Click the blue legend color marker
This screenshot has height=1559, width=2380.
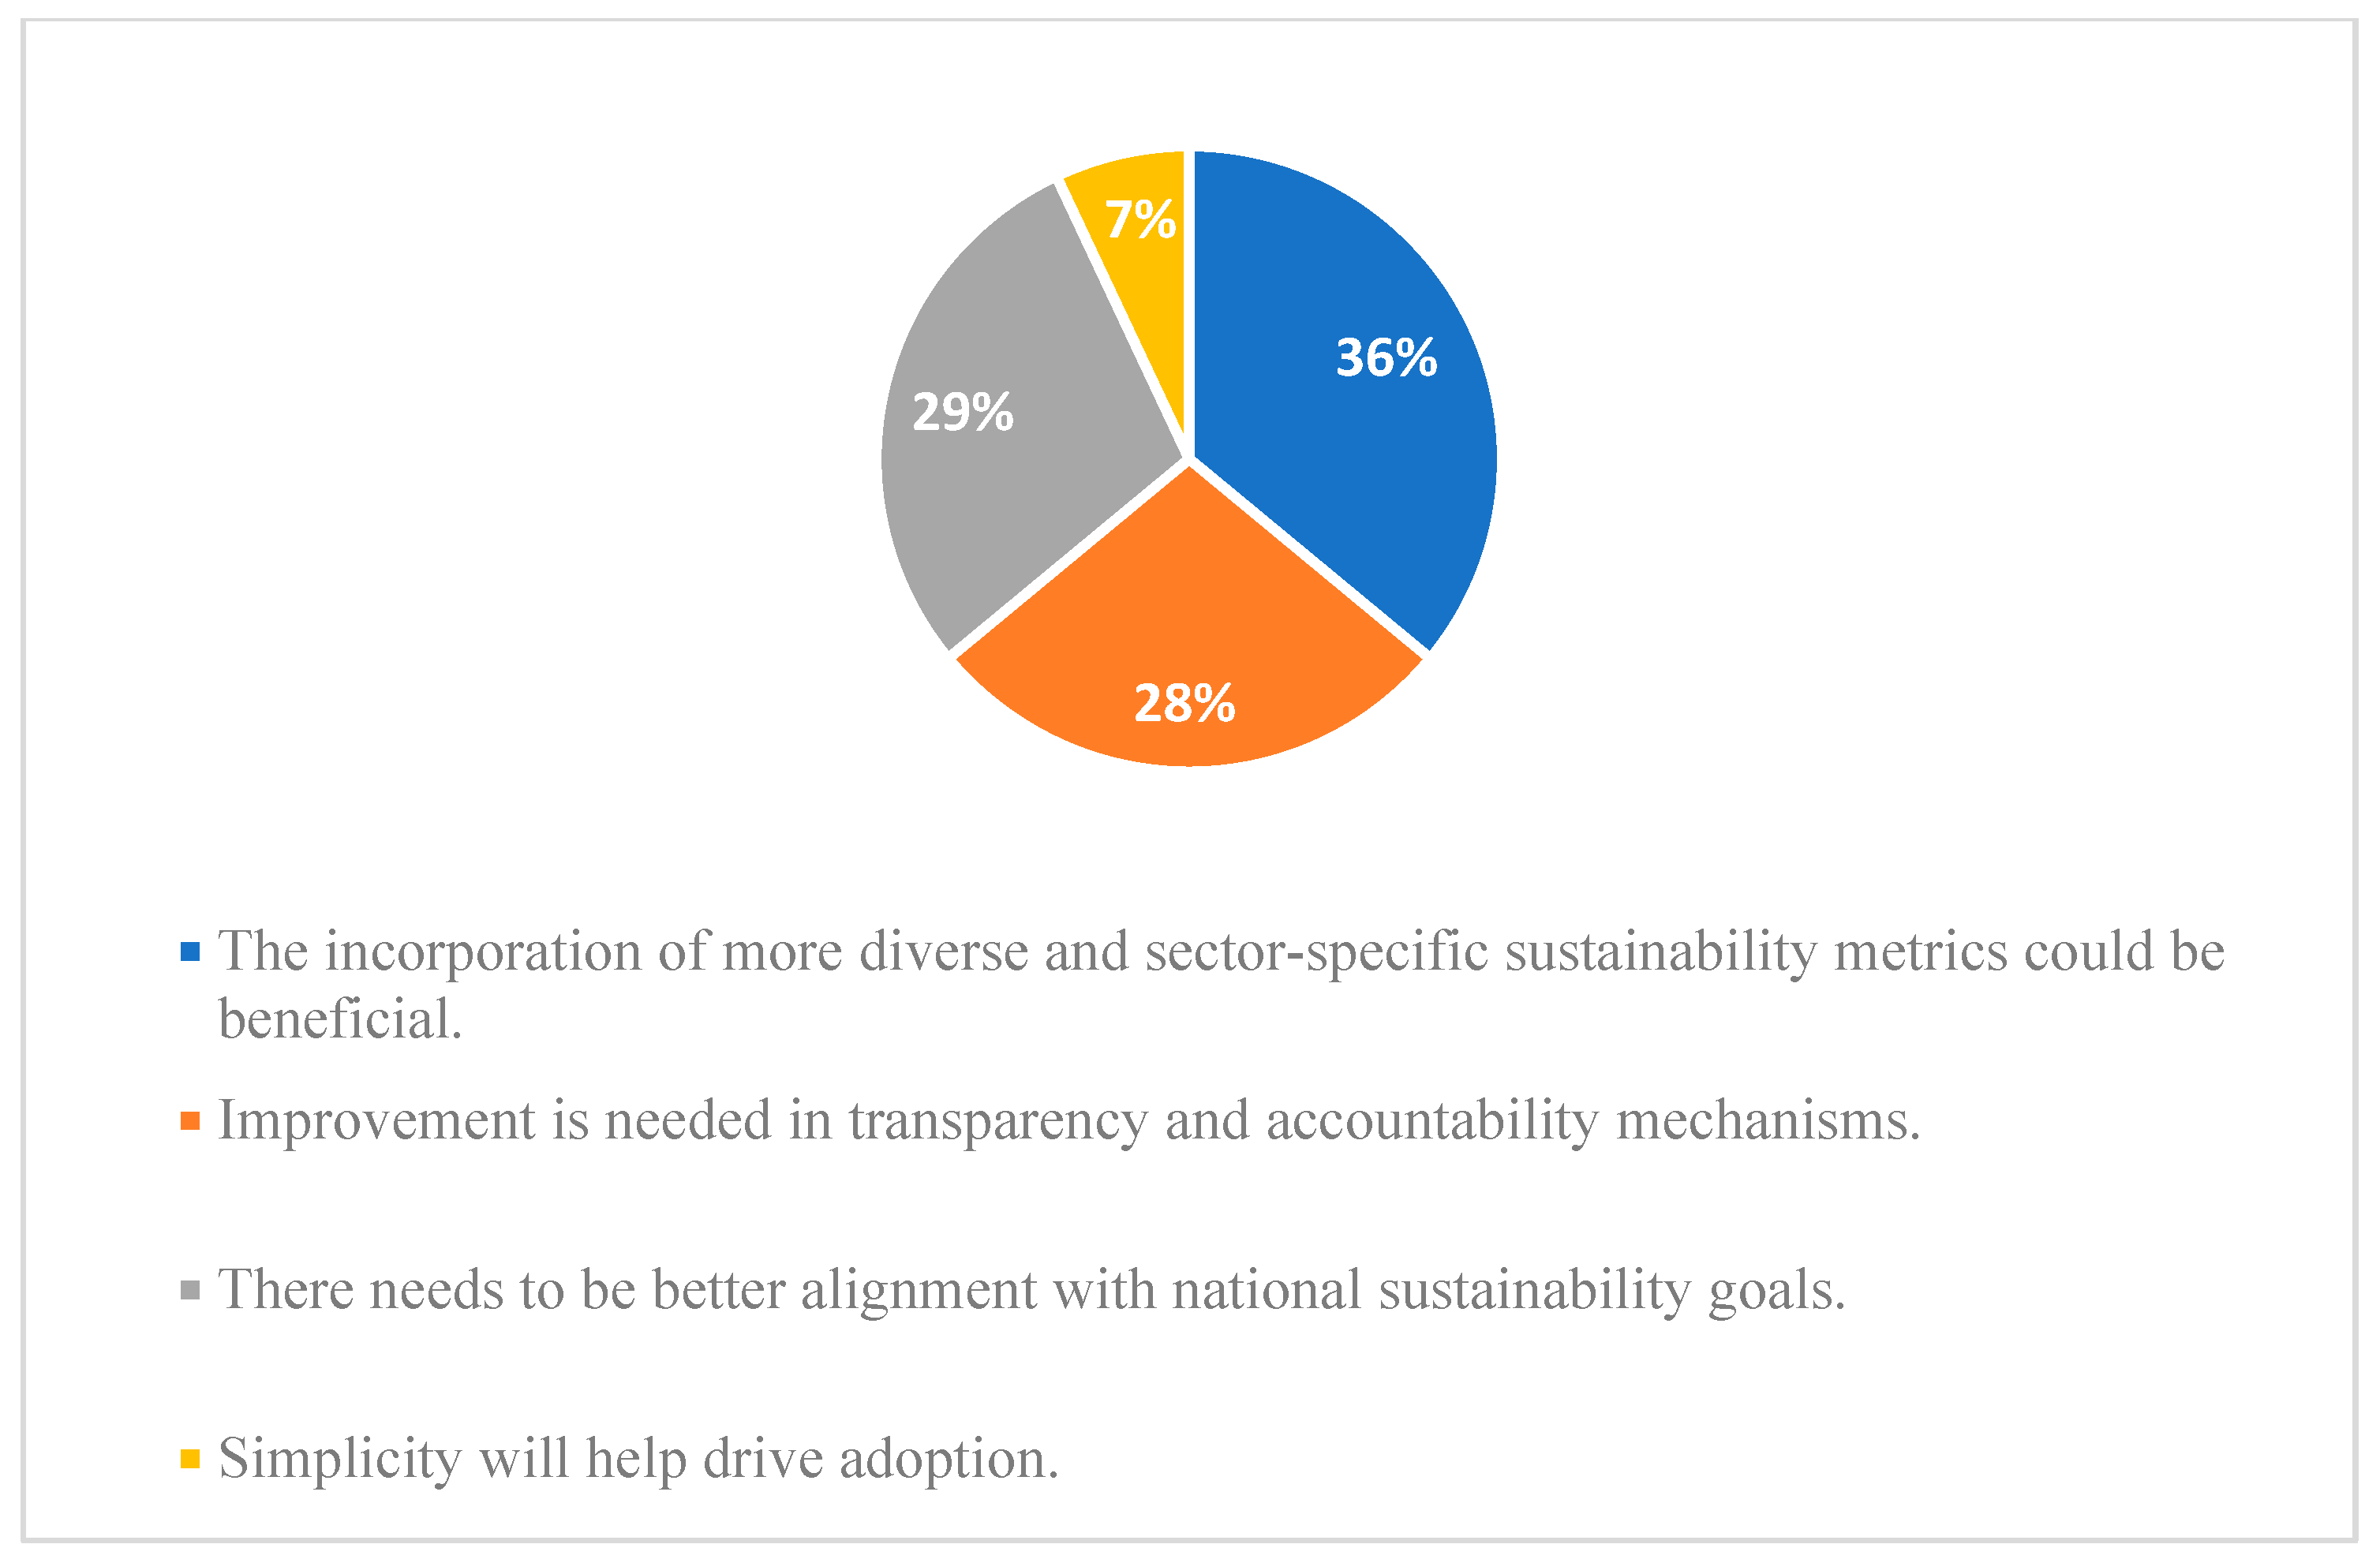(x=190, y=951)
